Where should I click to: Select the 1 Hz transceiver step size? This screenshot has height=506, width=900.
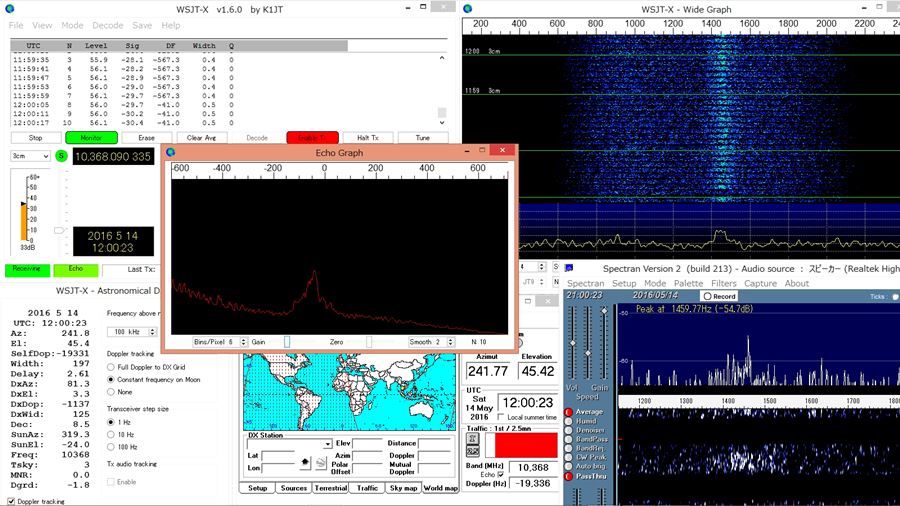111,422
